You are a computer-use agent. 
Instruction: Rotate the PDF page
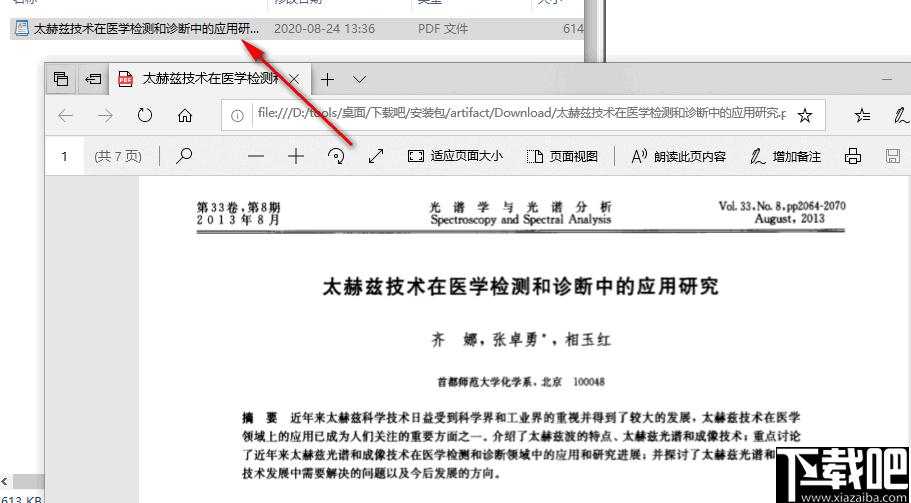[x=336, y=156]
